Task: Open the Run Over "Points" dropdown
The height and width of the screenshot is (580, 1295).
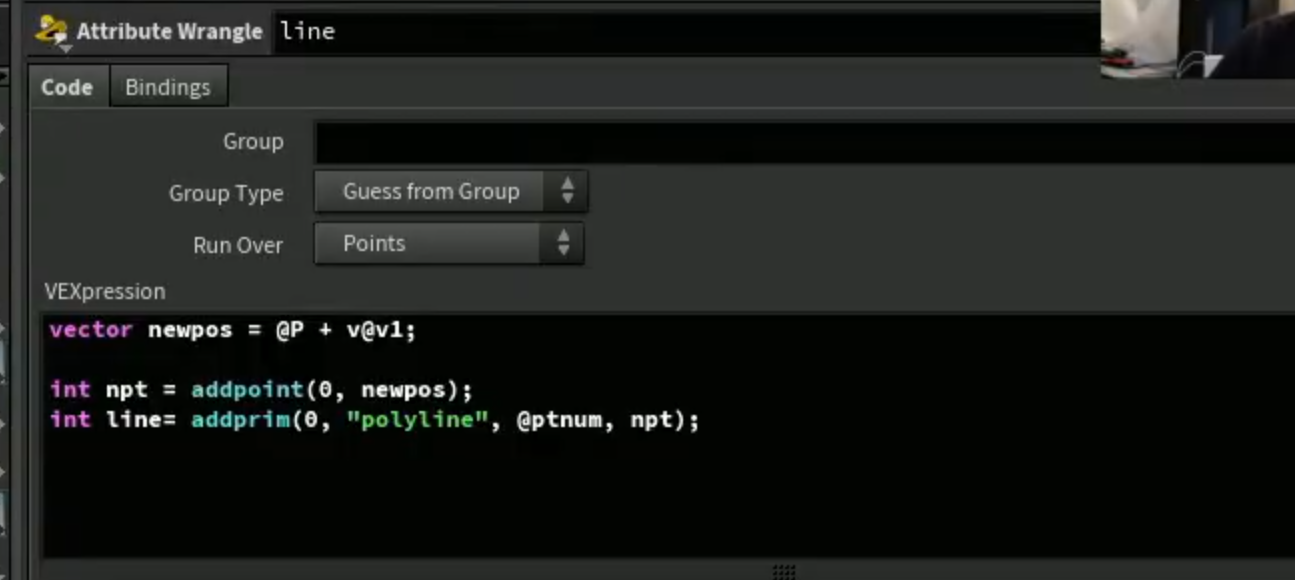Action: [x=449, y=243]
